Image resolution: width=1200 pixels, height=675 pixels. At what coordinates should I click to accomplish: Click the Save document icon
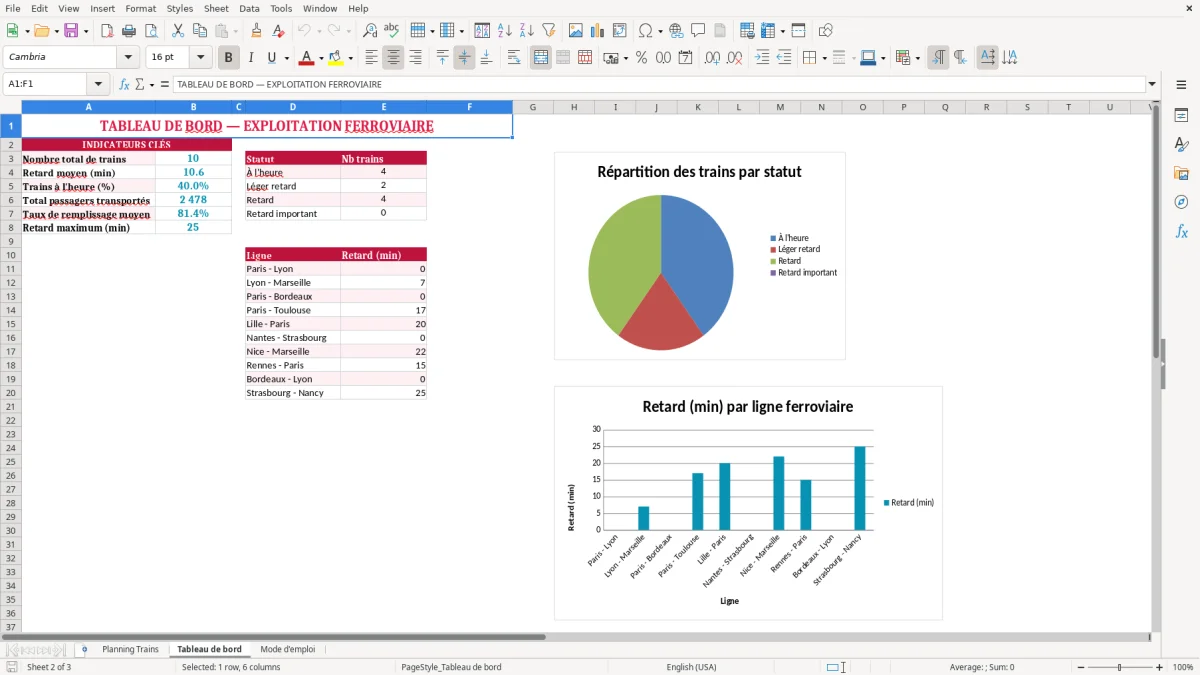70,31
